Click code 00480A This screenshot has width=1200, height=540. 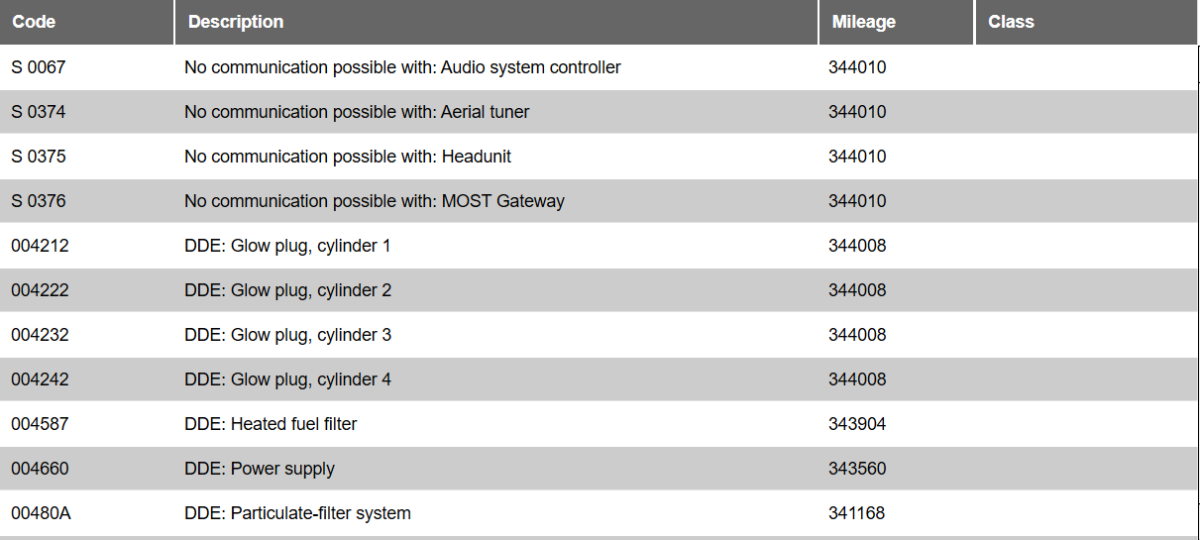[x=41, y=513]
